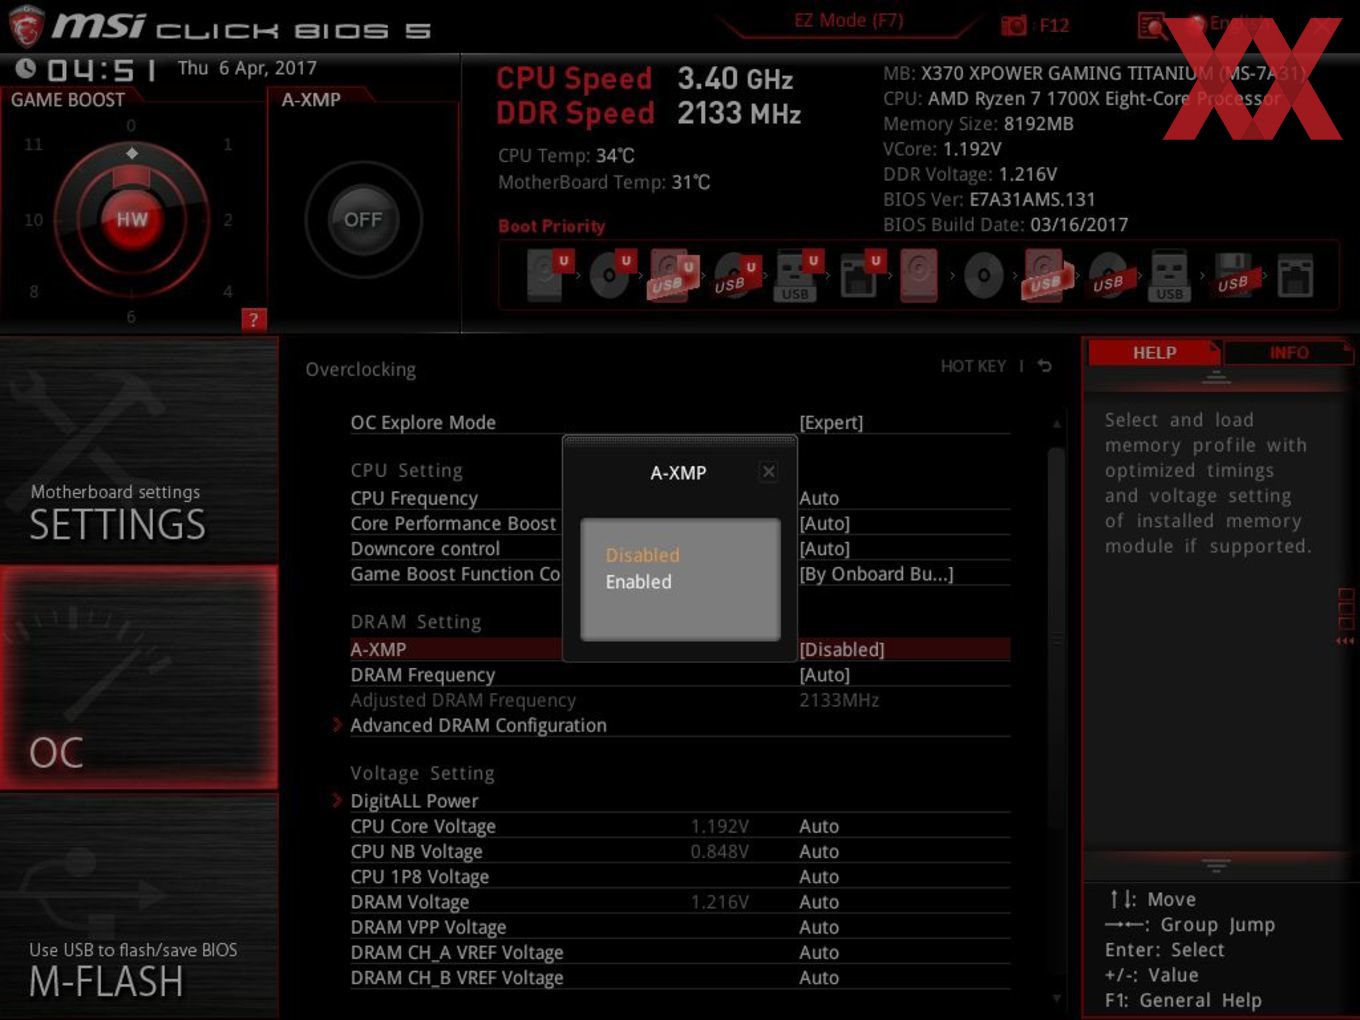
Task: Select the UEFI USB hard disk boot icon
Action: pos(672,275)
